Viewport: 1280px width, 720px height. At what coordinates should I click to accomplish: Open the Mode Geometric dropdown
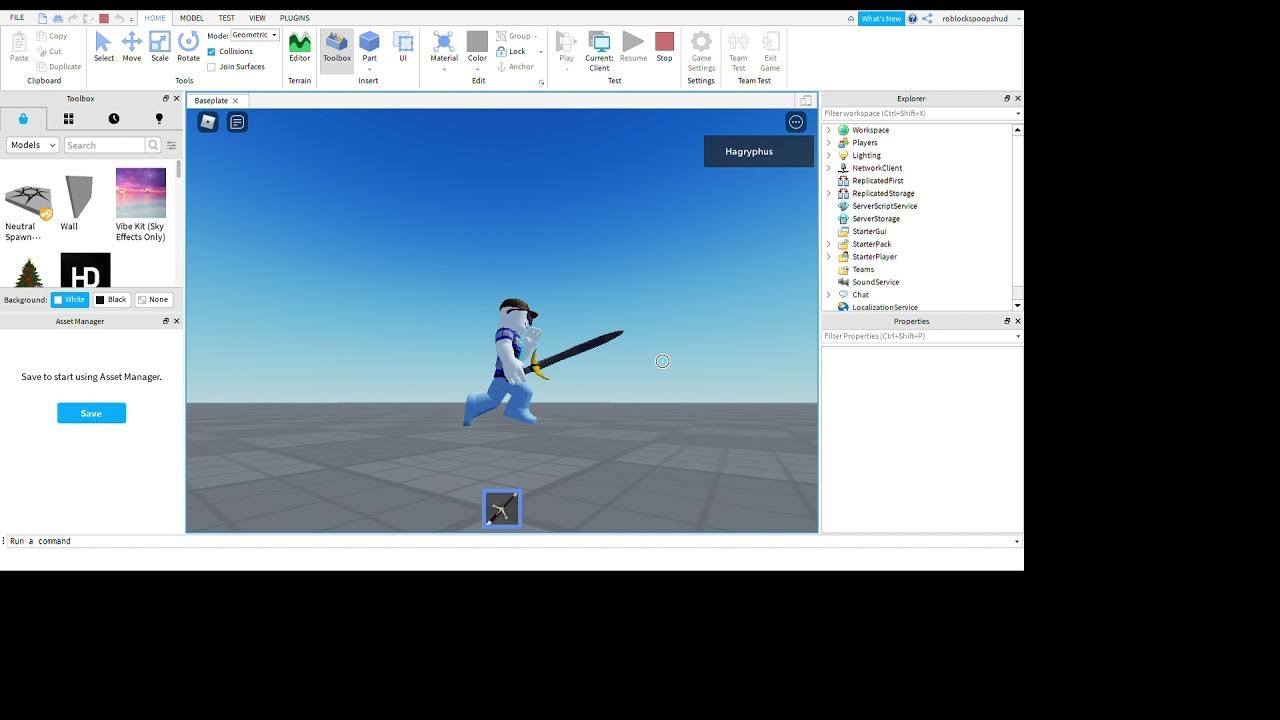click(x=255, y=35)
